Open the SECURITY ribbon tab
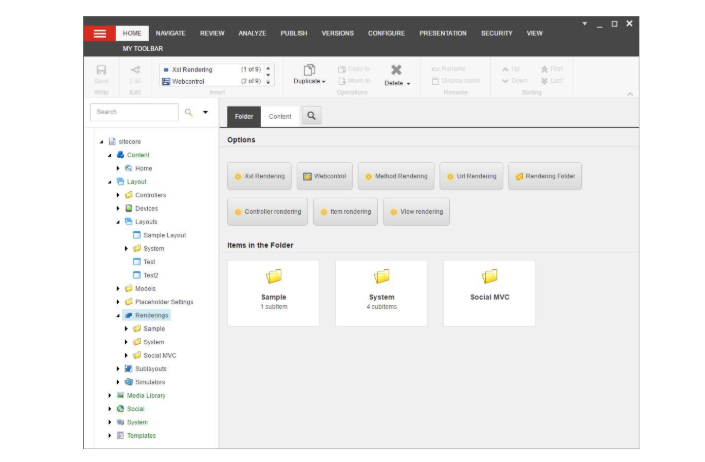Image resolution: width=705 pixels, height=462 pixels. tap(496, 33)
